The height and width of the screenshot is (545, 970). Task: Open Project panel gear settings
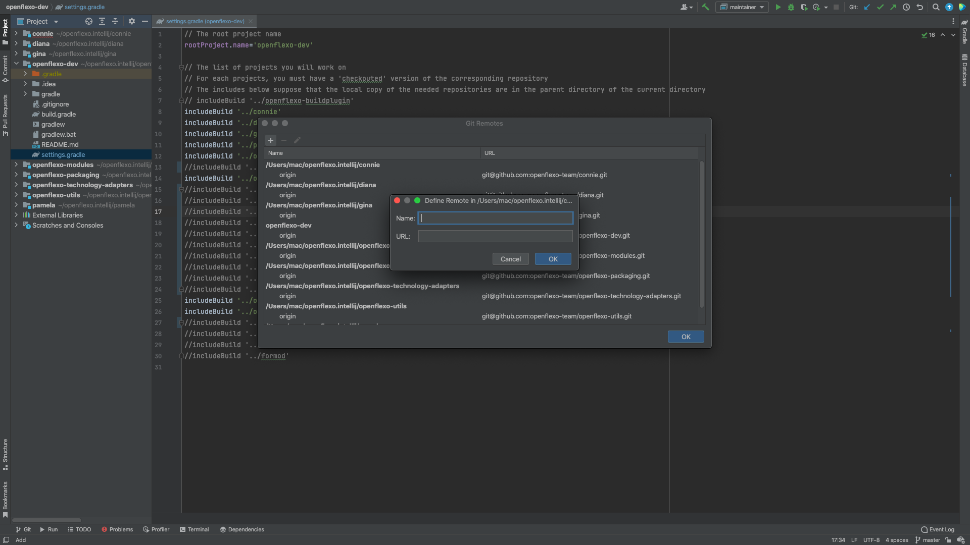131,21
